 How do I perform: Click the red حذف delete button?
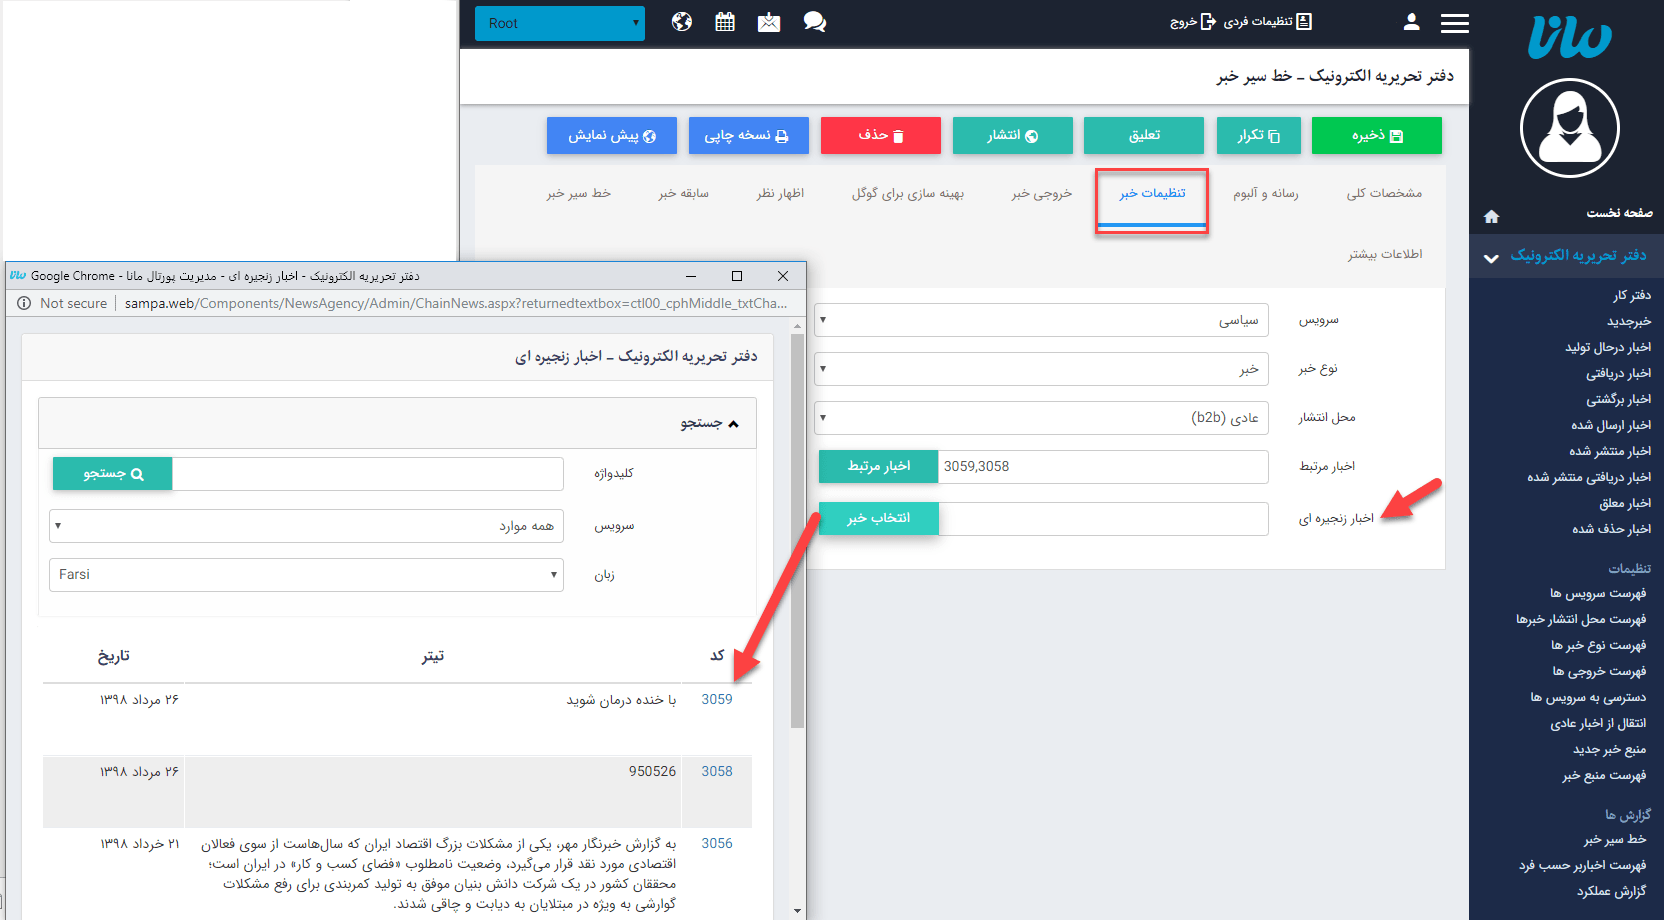point(880,136)
